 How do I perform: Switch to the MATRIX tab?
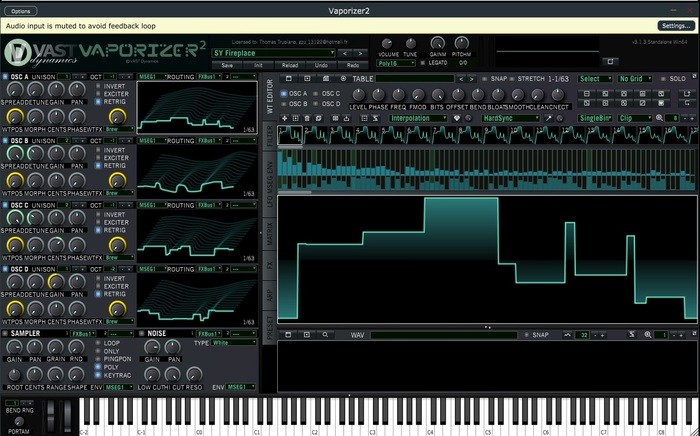pyautogui.click(x=269, y=234)
